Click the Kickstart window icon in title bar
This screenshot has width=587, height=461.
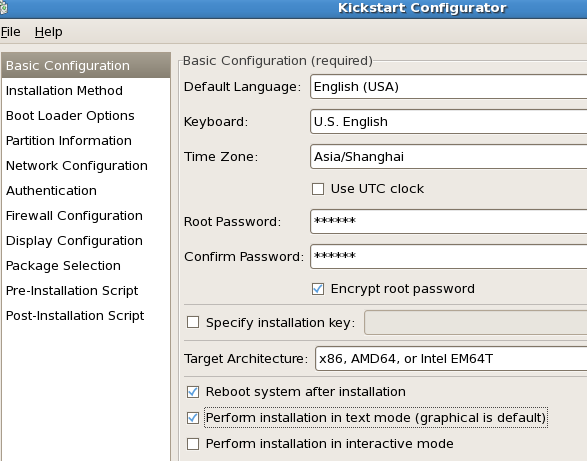(3, 8)
